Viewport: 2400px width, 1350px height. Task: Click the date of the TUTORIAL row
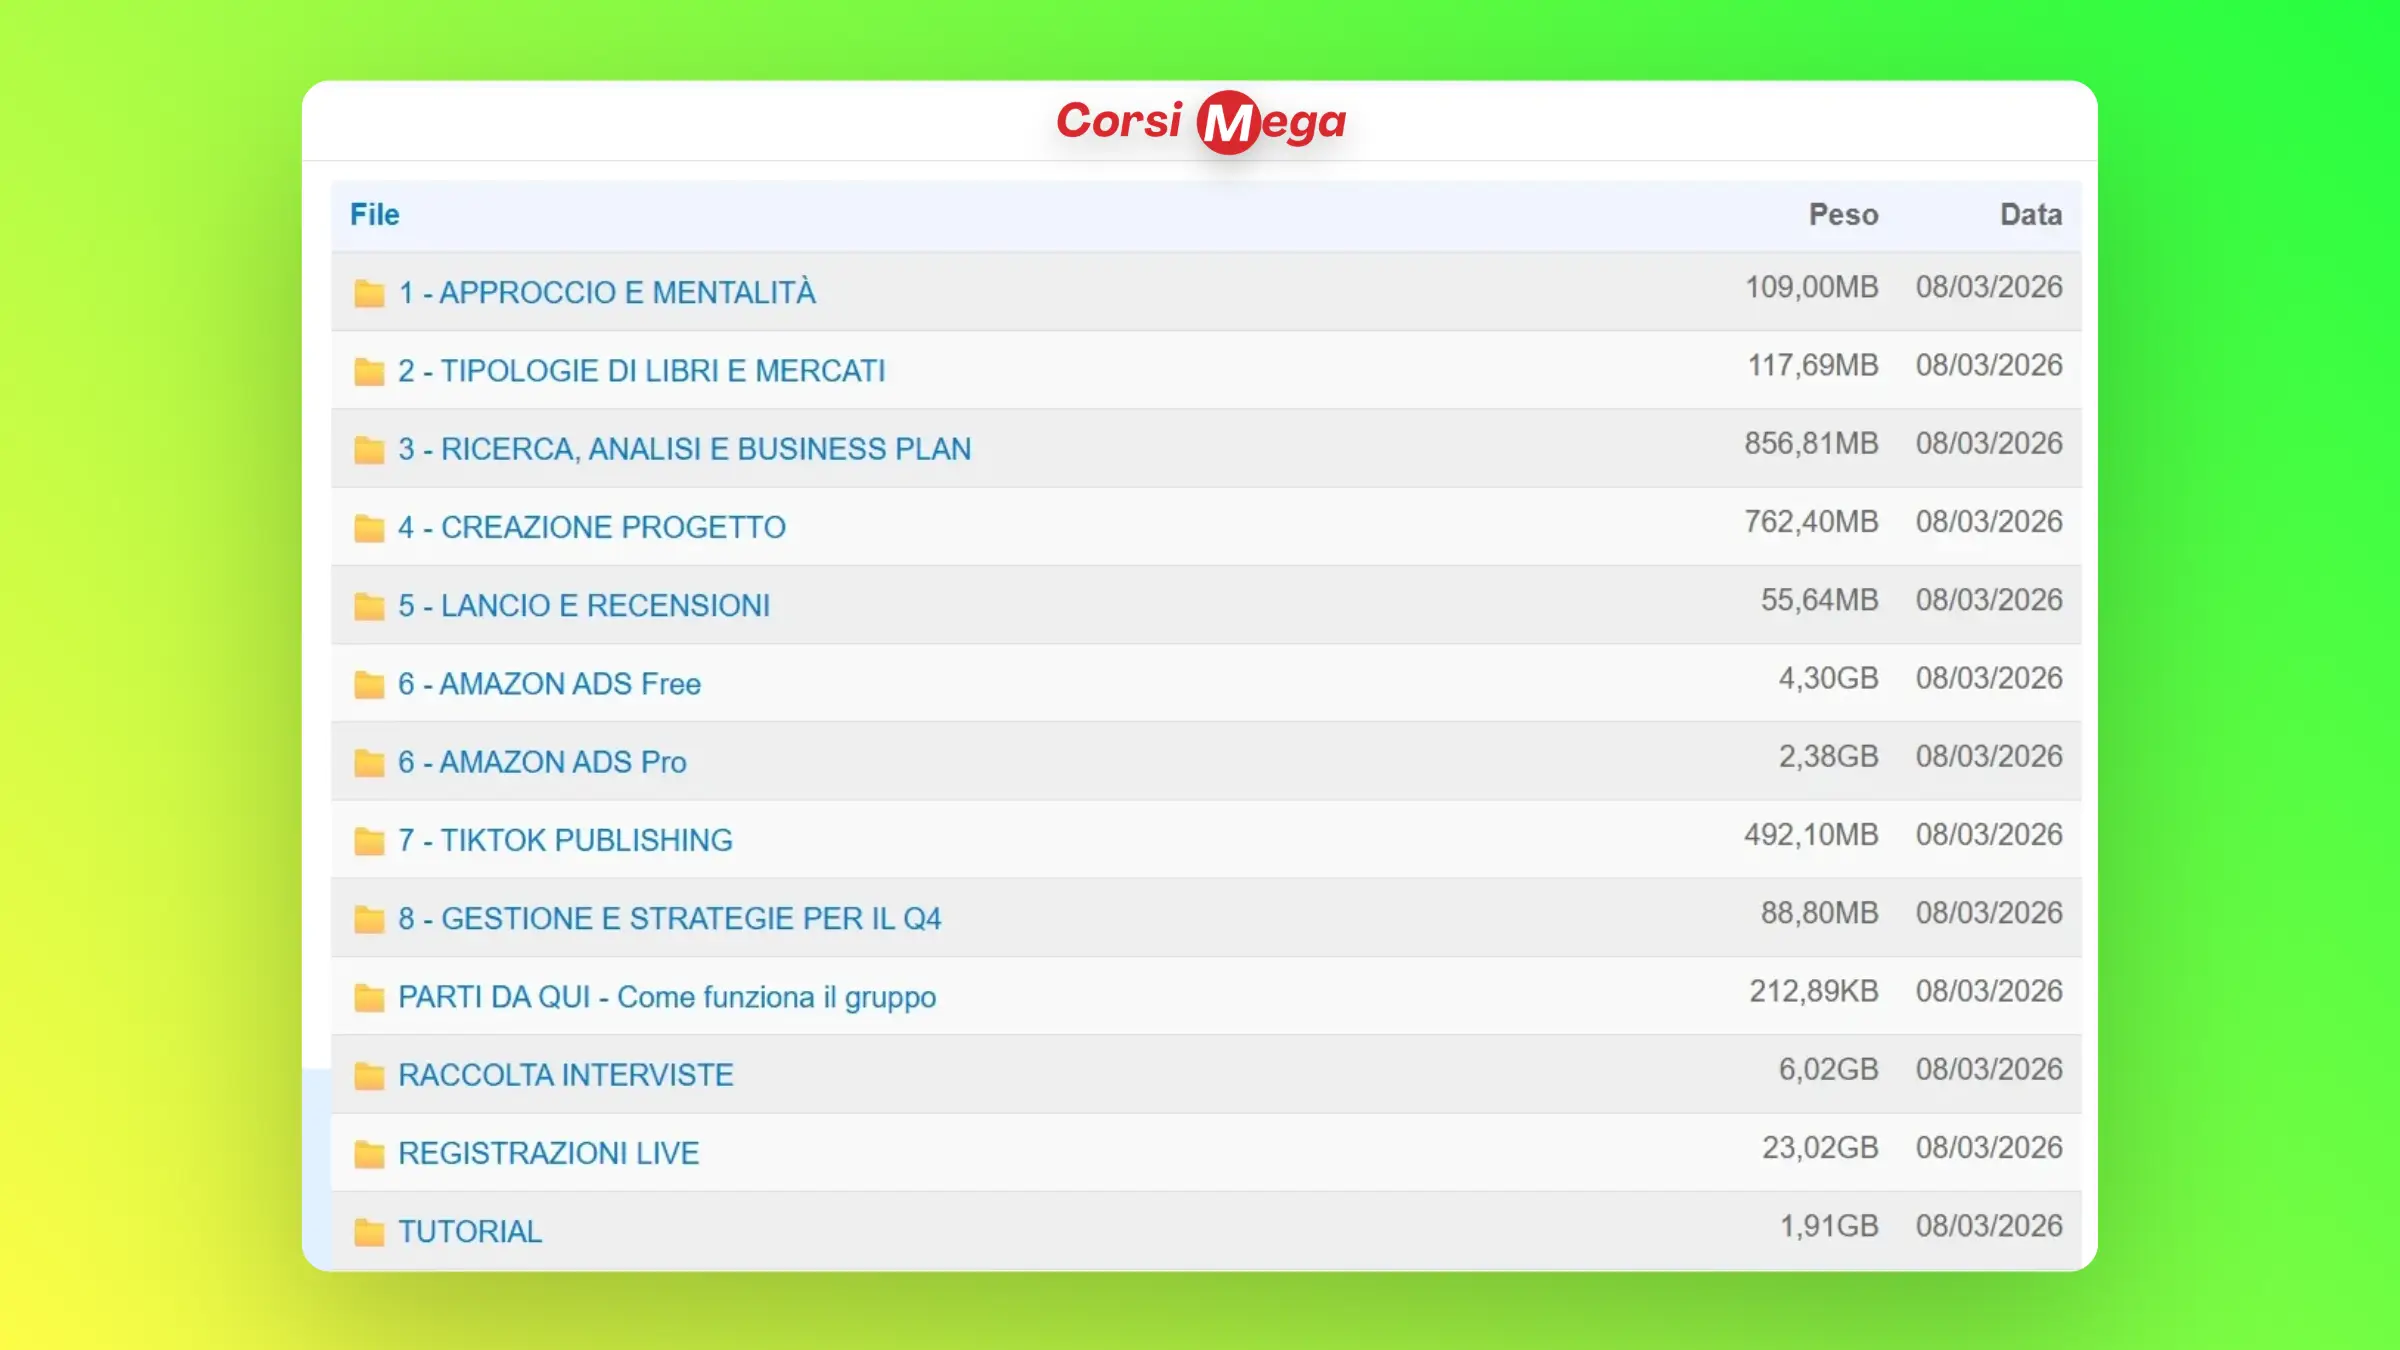pos(1988,1226)
